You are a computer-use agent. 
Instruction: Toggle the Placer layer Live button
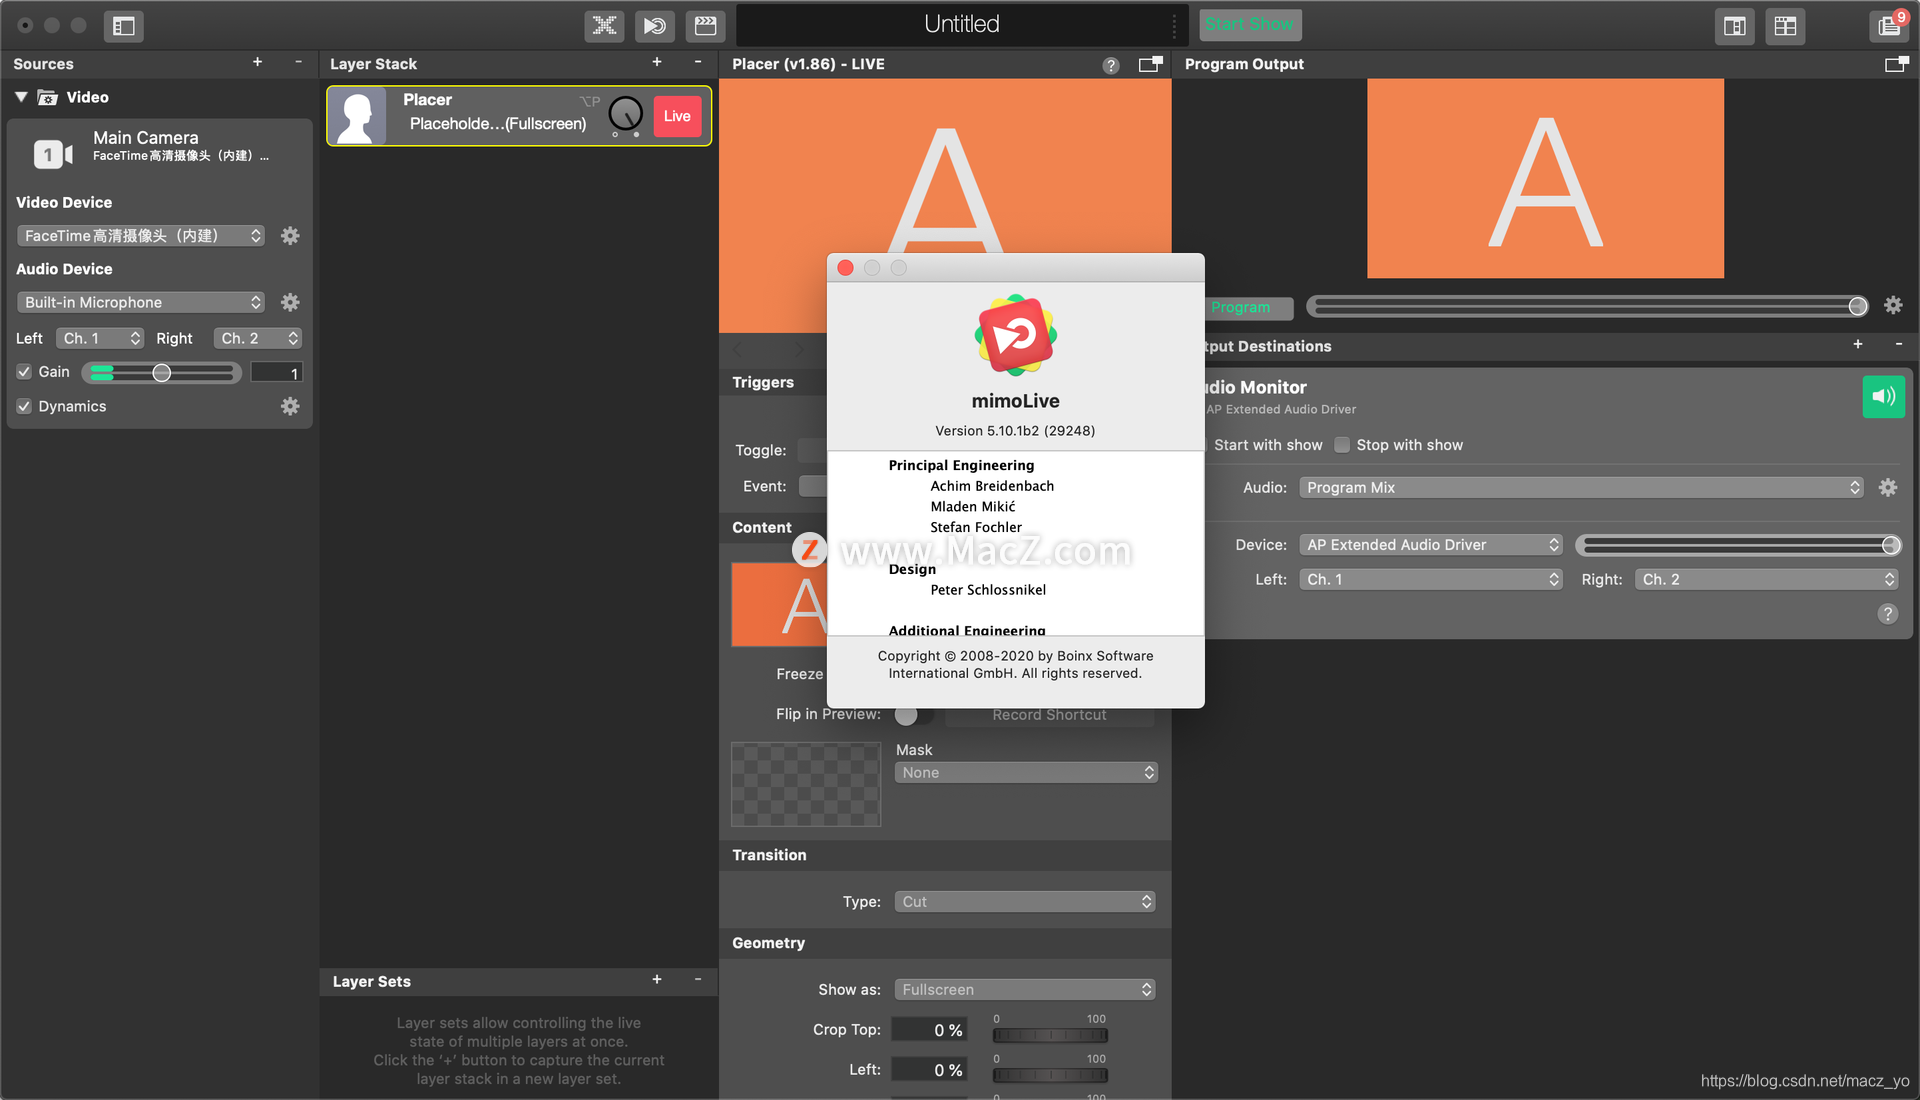coord(677,116)
